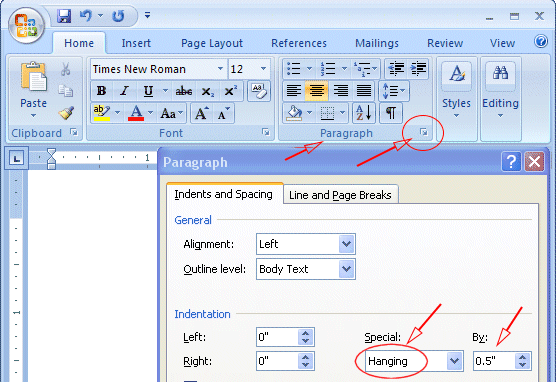Click ruler tab selector button
556x383 pixels.
coord(16,159)
